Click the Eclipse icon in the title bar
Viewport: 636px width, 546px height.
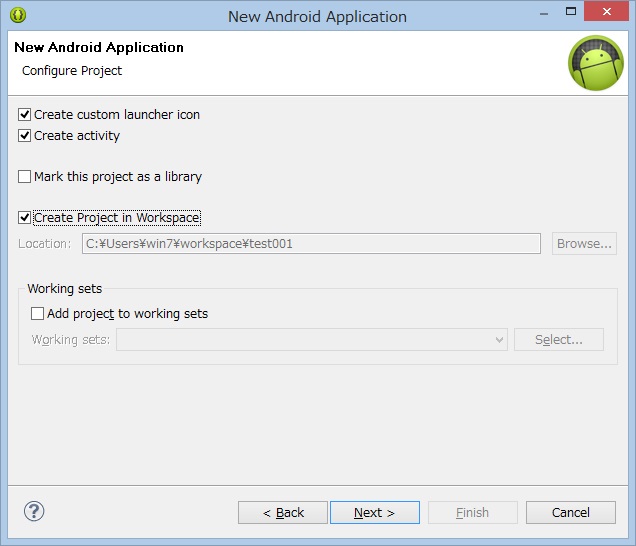18,15
